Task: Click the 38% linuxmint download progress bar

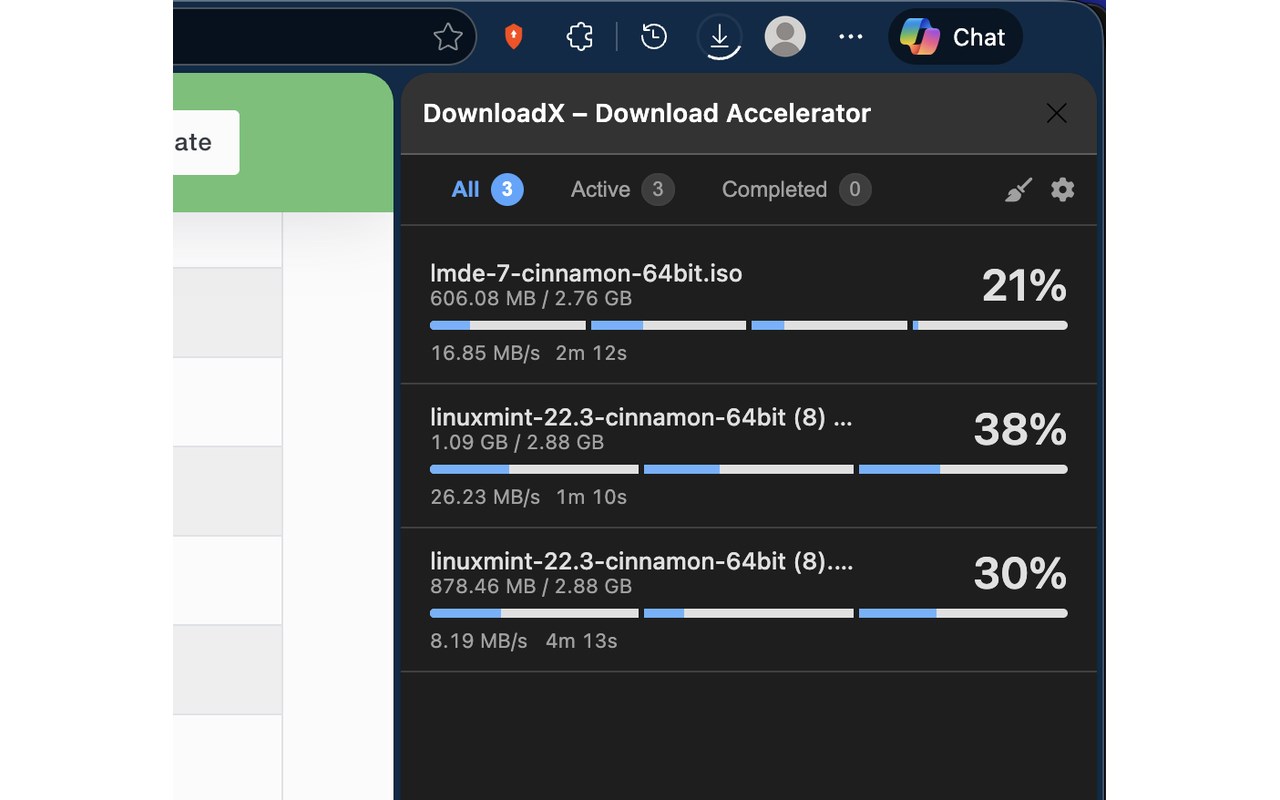Action: click(748, 469)
